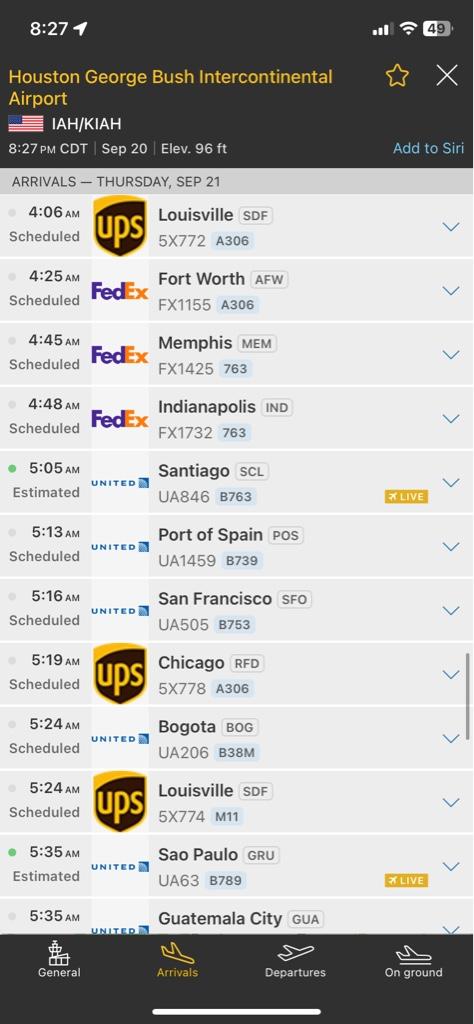Expand the San Francisco UA505 chevron

click(x=450, y=611)
